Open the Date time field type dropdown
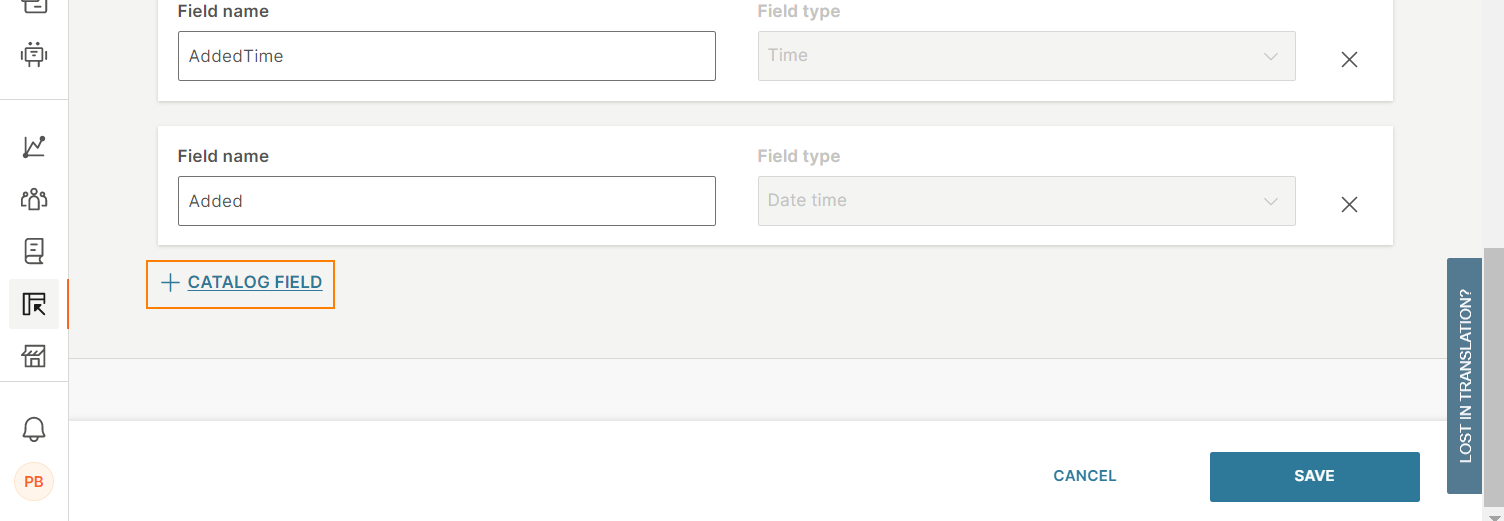The width and height of the screenshot is (1504, 521). click(1026, 201)
